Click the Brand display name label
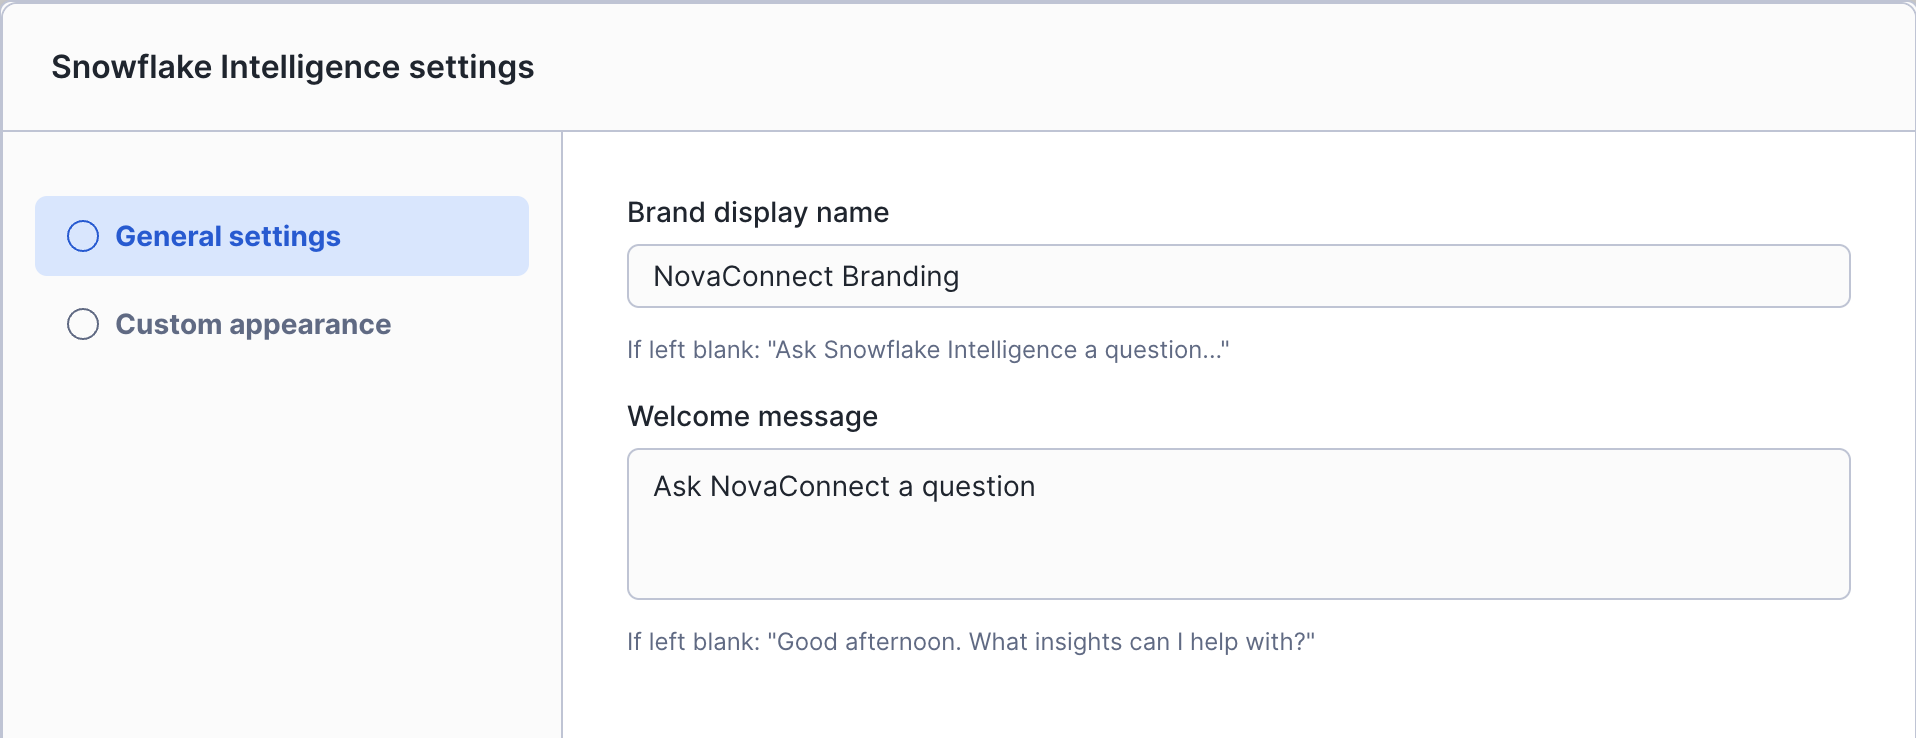Screen dimensions: 1916x738 point(758,212)
